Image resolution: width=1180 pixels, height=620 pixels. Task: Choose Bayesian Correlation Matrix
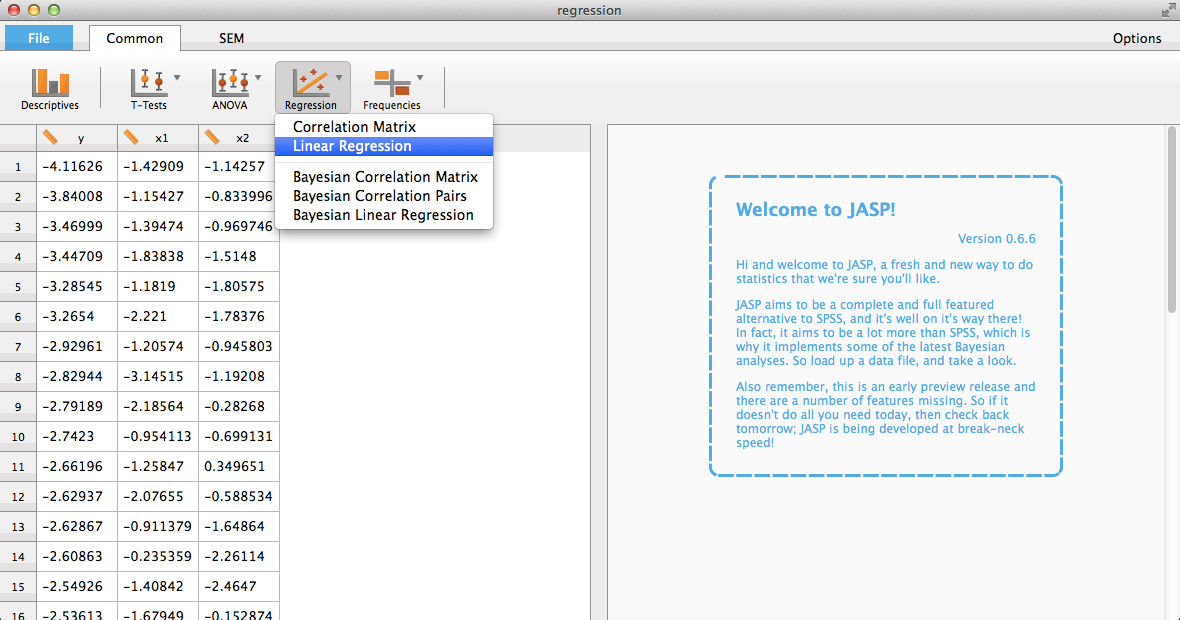click(x=384, y=177)
